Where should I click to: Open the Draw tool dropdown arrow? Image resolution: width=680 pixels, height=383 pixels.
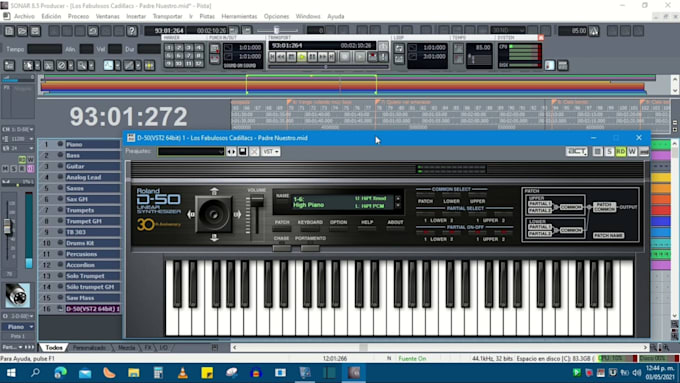[118, 65]
